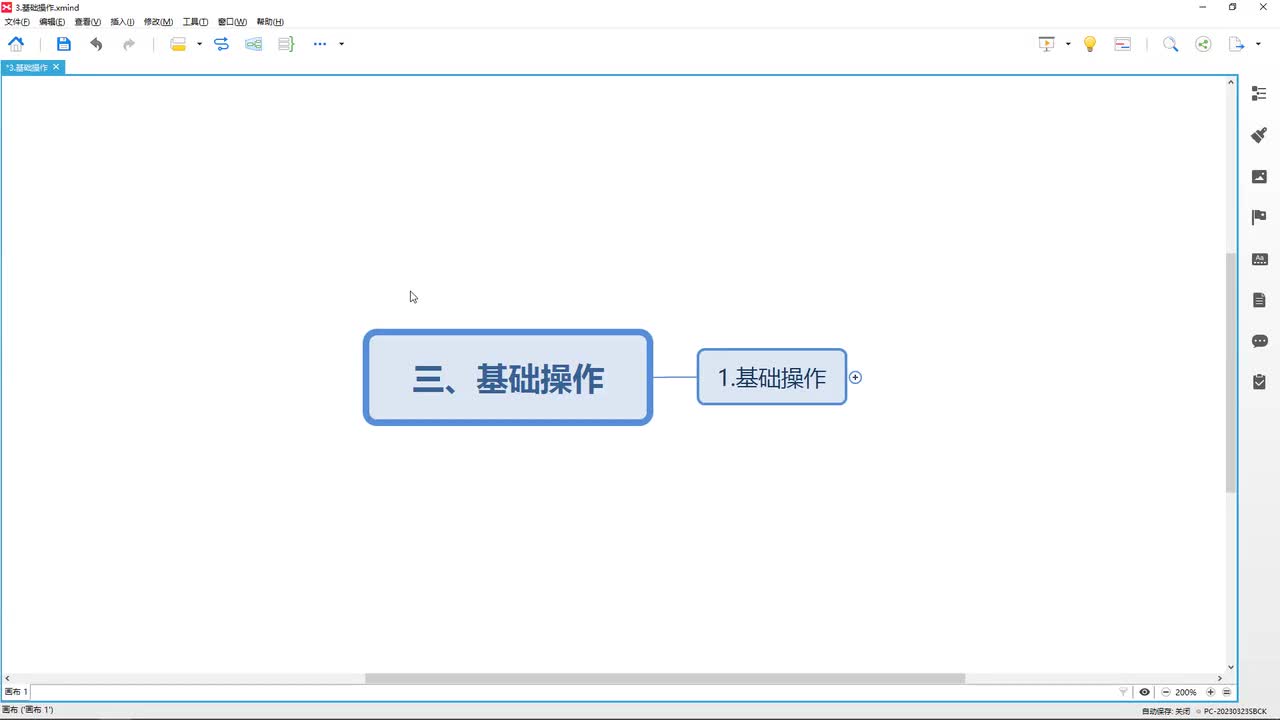Redo the previous action
The height and width of the screenshot is (720, 1280).
tap(129, 44)
